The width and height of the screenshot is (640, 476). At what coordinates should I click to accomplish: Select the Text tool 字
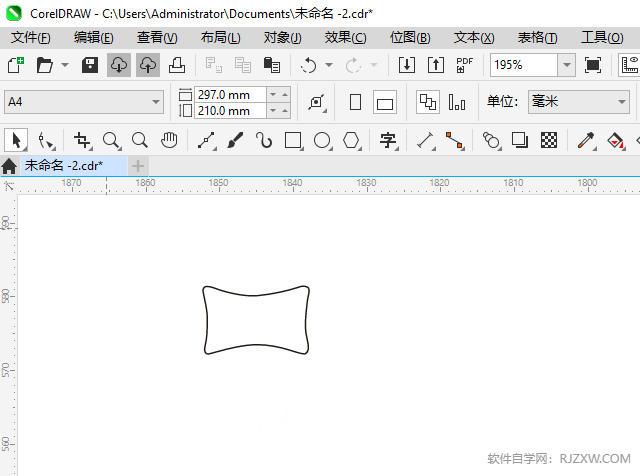click(x=389, y=141)
